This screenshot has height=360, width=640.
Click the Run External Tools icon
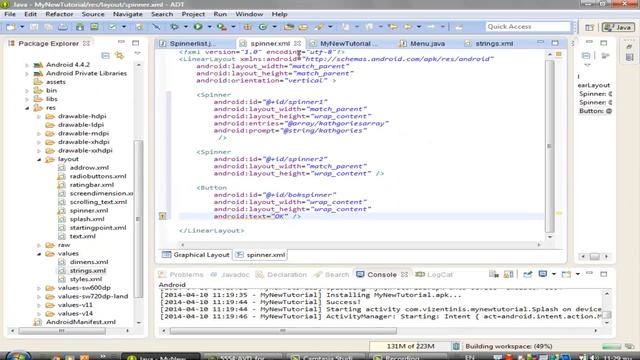coord(221,27)
